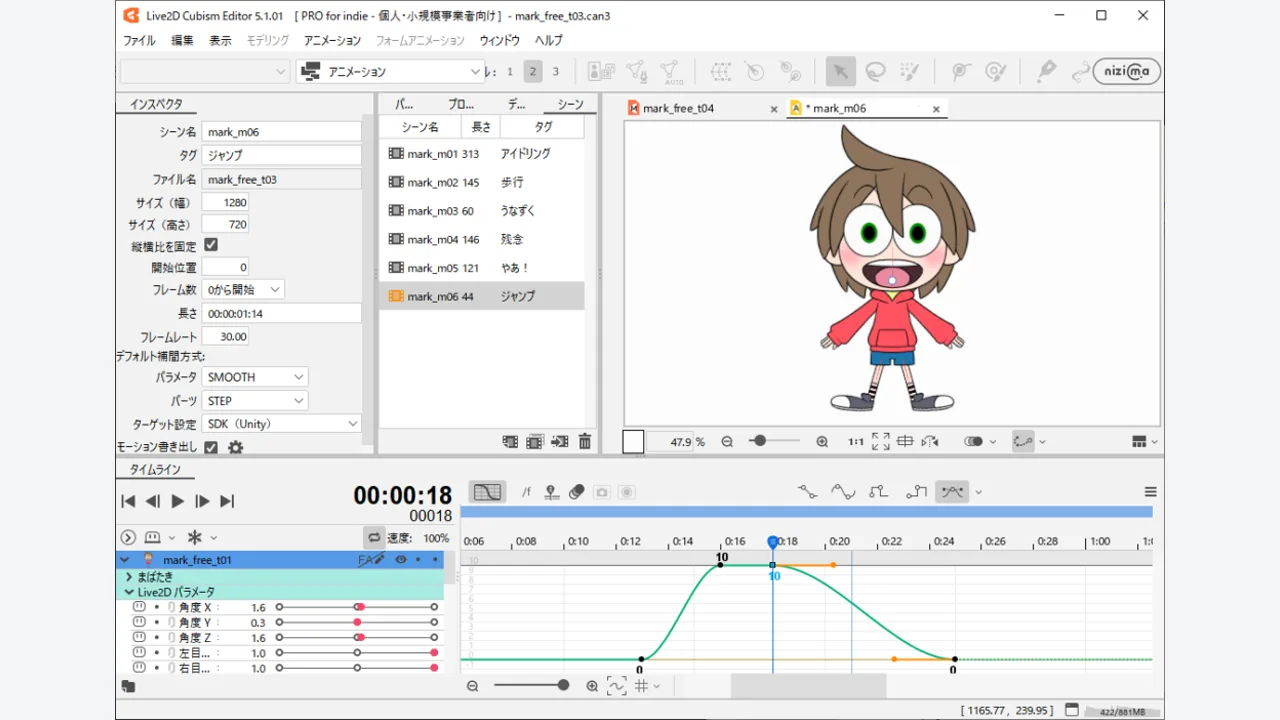Click the fit curve to view icon
This screenshot has width=1280, height=720.
pos(616,686)
